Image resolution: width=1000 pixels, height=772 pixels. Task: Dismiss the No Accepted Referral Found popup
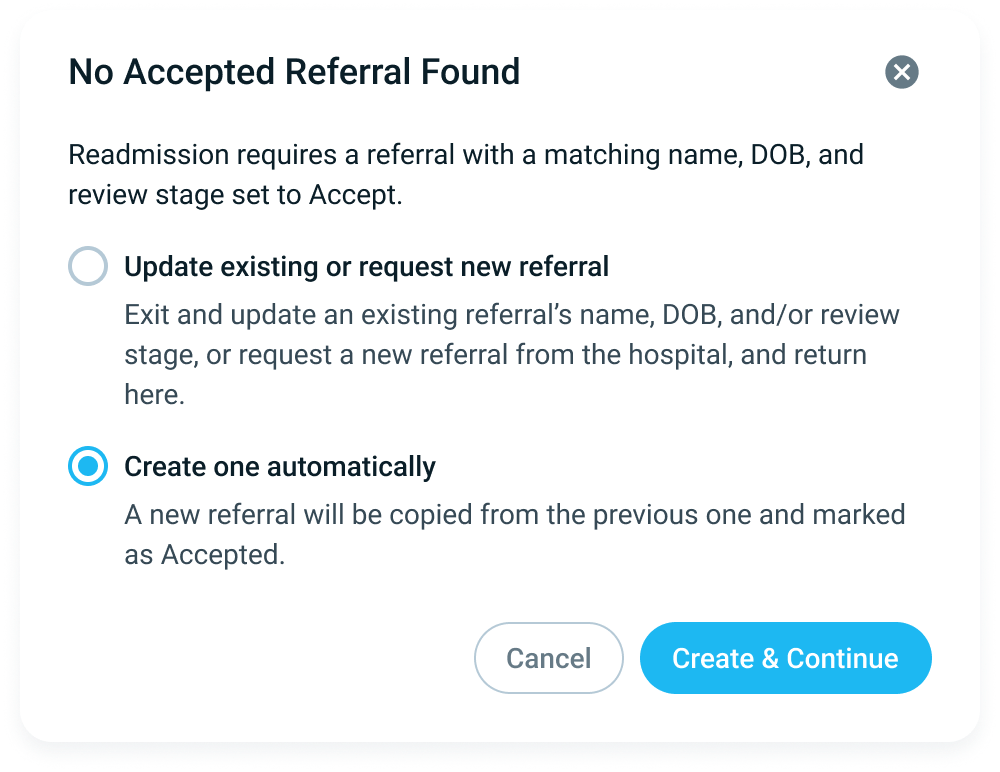click(901, 72)
